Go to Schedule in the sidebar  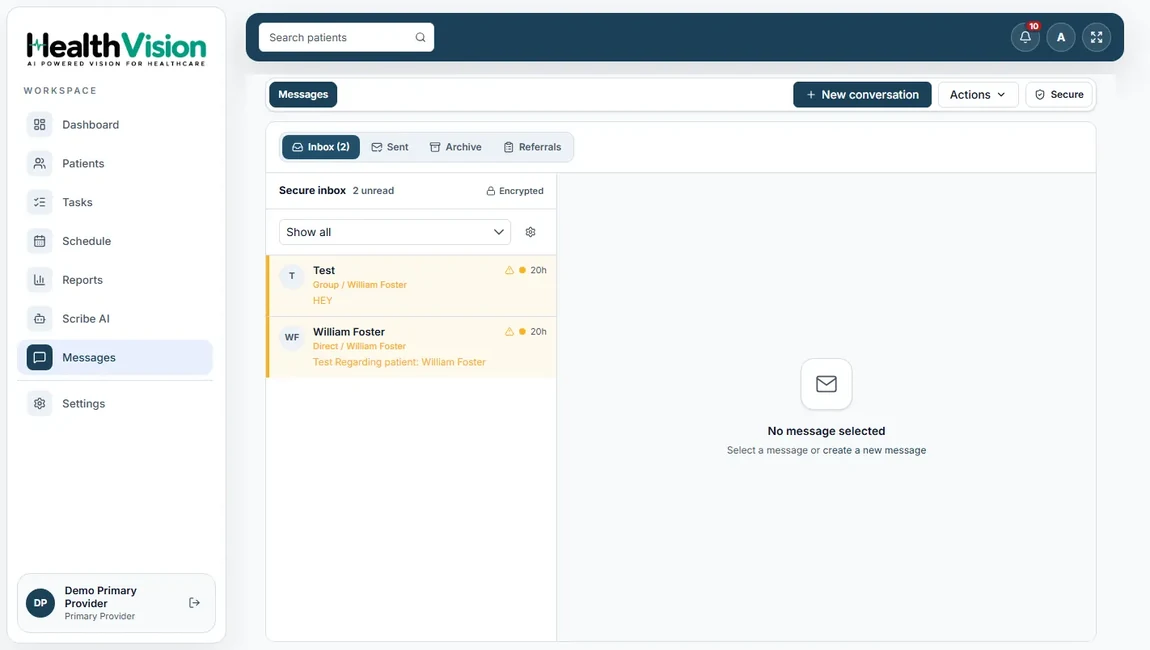[x=115, y=241]
